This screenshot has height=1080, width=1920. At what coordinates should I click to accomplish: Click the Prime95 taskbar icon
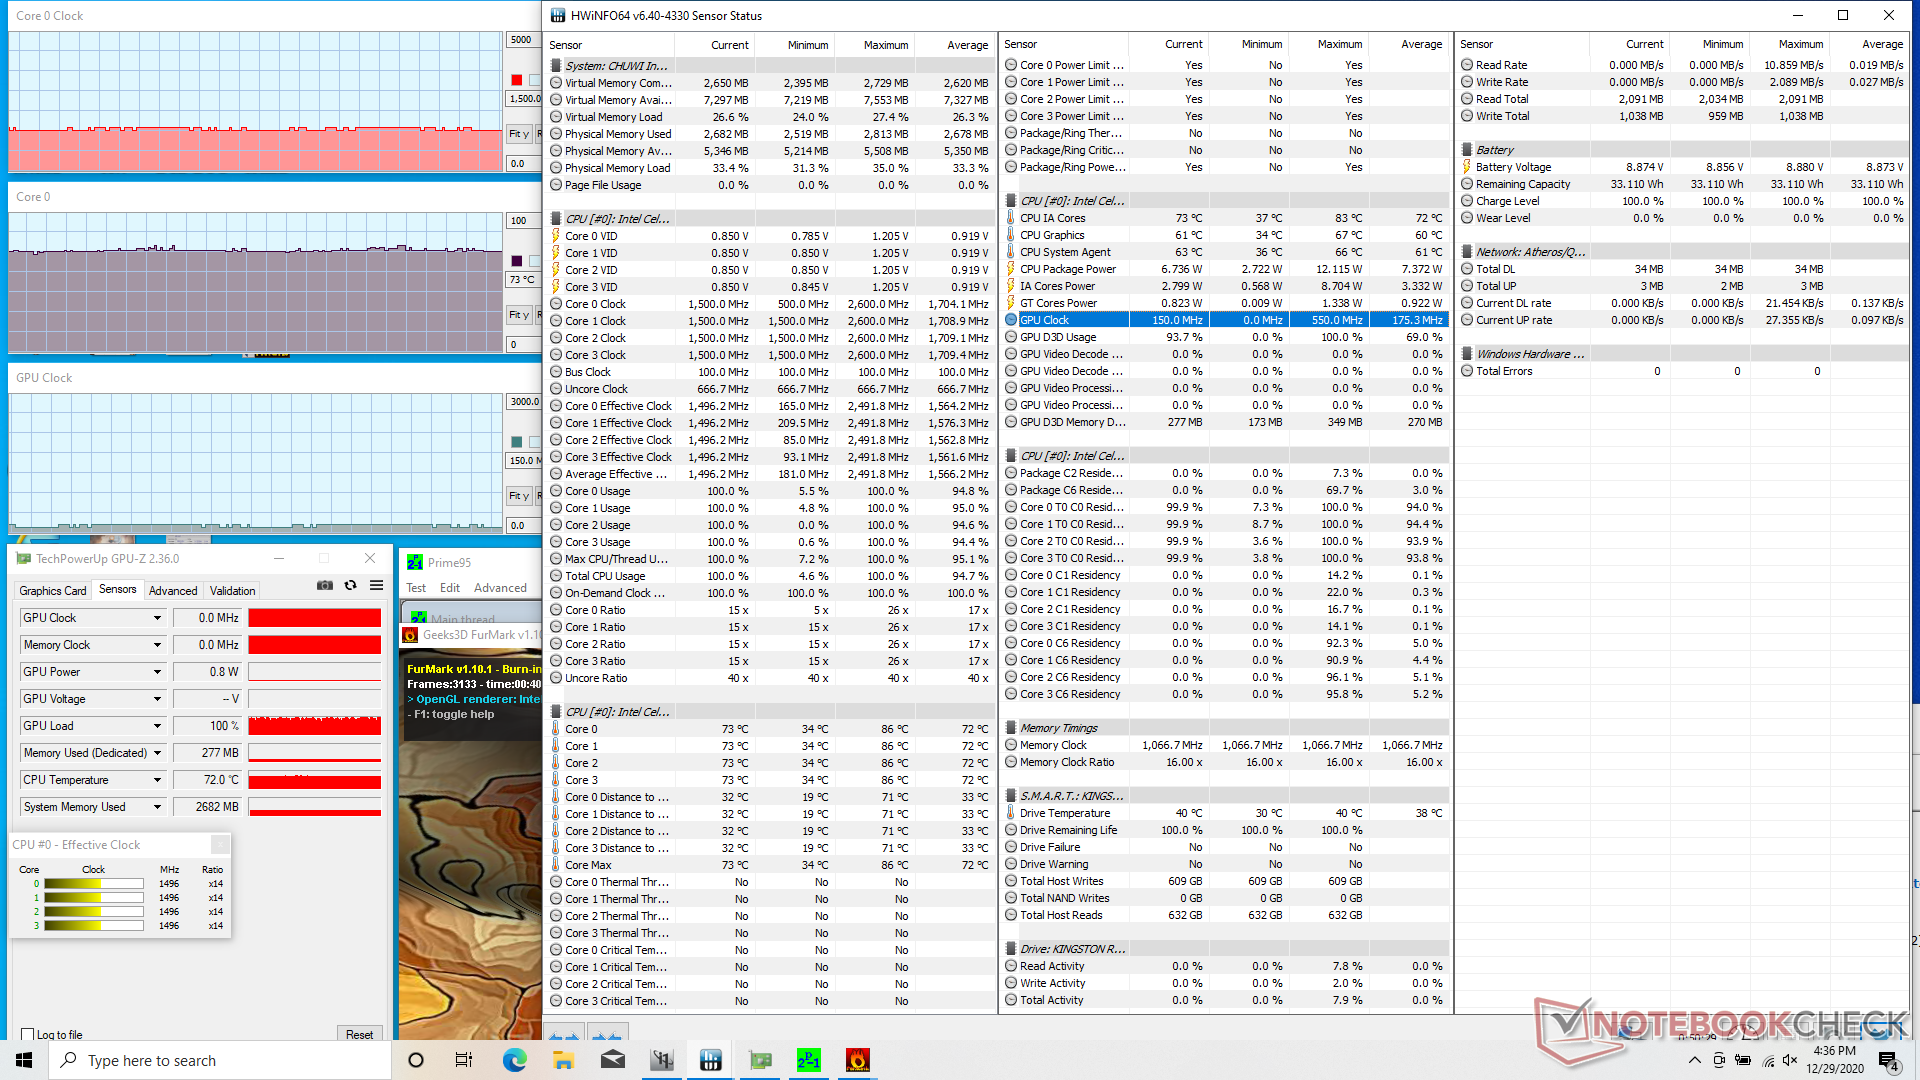808,1060
